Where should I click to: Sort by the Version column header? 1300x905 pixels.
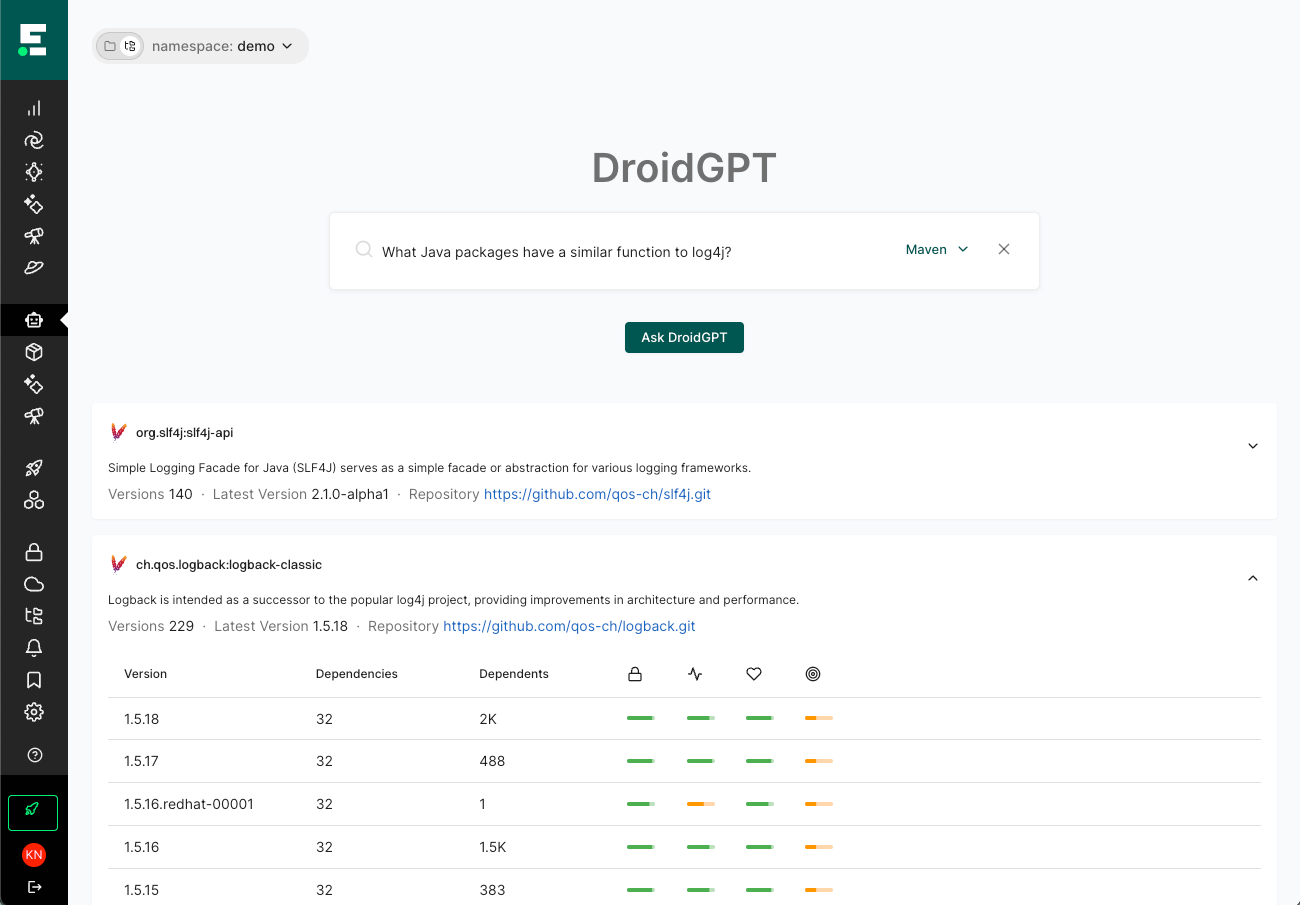[x=145, y=674]
